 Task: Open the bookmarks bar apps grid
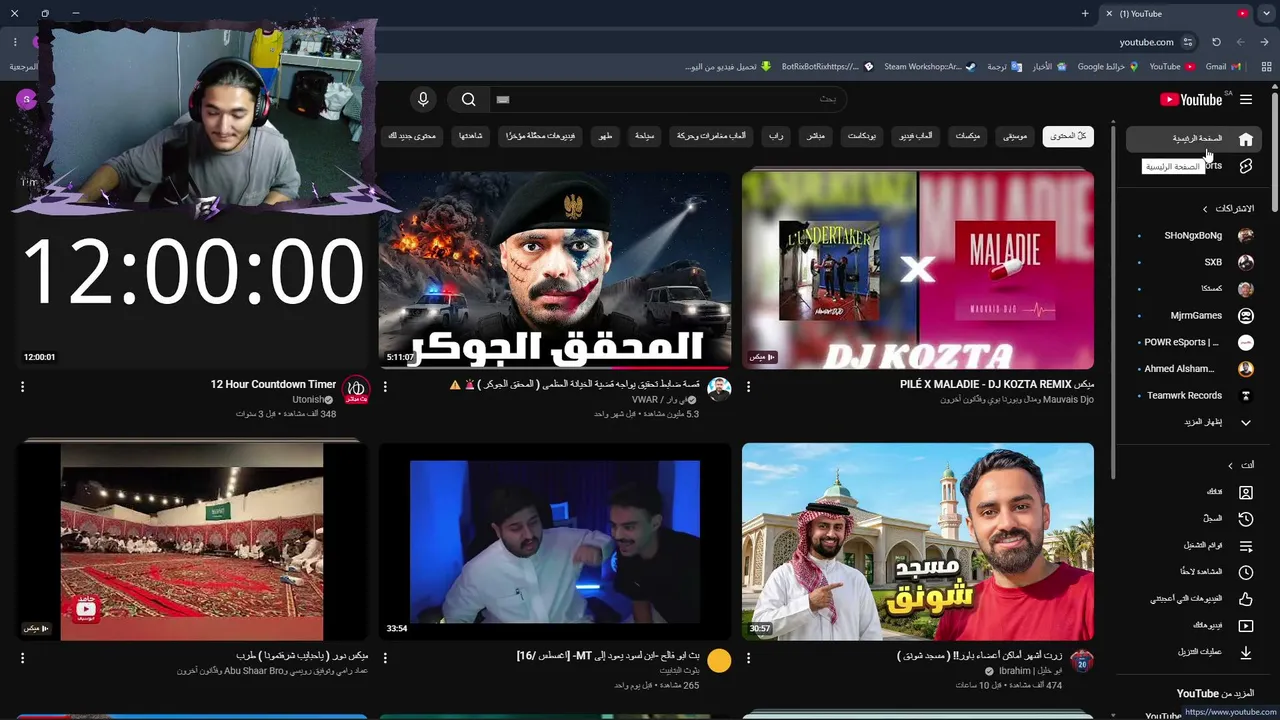pyautogui.click(x=1267, y=67)
